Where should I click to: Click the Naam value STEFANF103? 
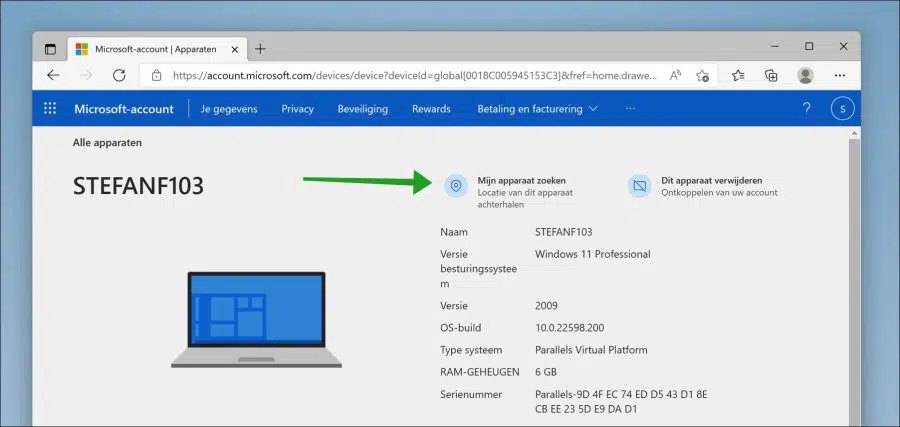564,232
